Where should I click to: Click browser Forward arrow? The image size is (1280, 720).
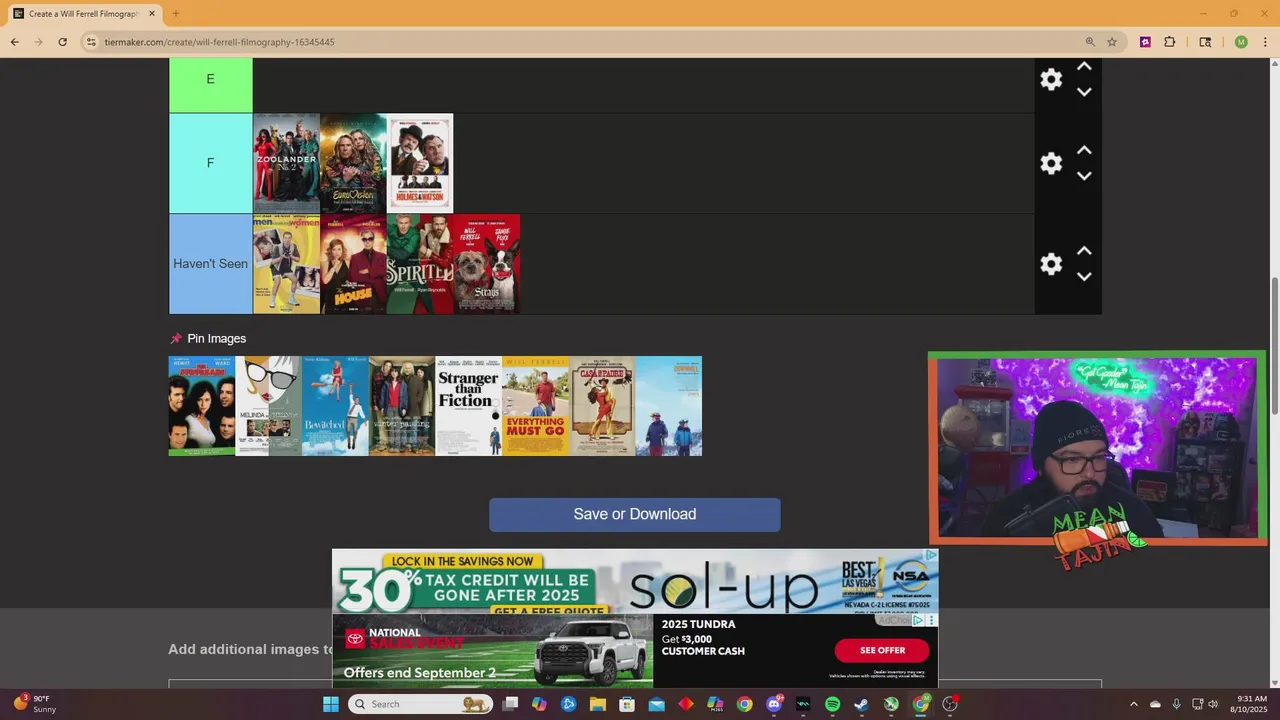pyautogui.click(x=39, y=42)
